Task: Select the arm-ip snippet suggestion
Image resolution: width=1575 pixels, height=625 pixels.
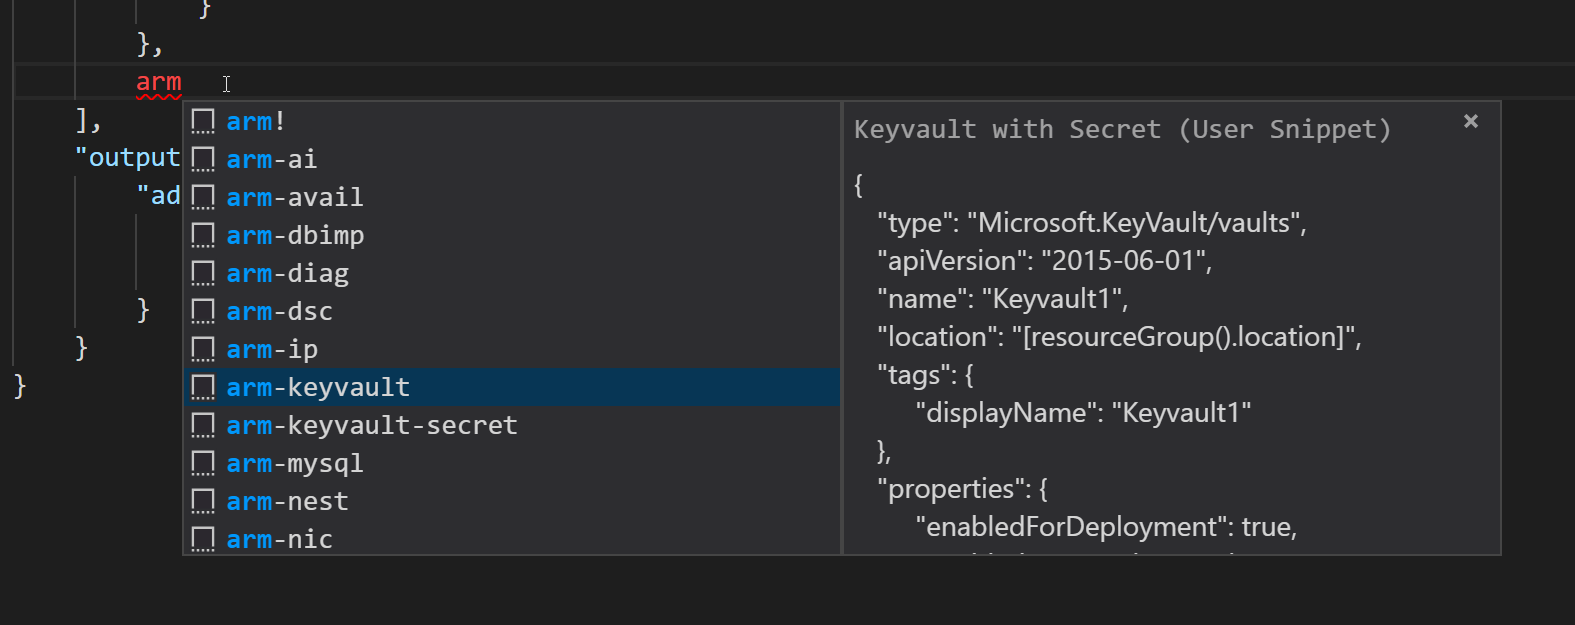Action: 272,350
